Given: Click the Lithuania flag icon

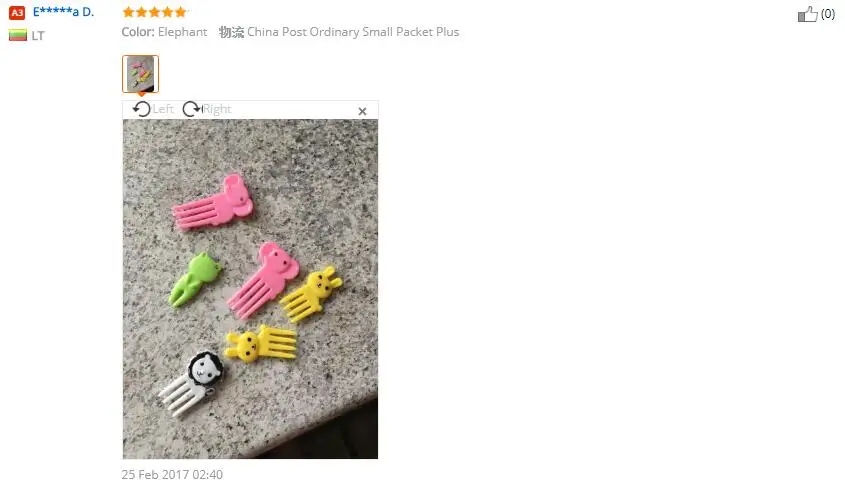Looking at the screenshot, I should [x=18, y=36].
